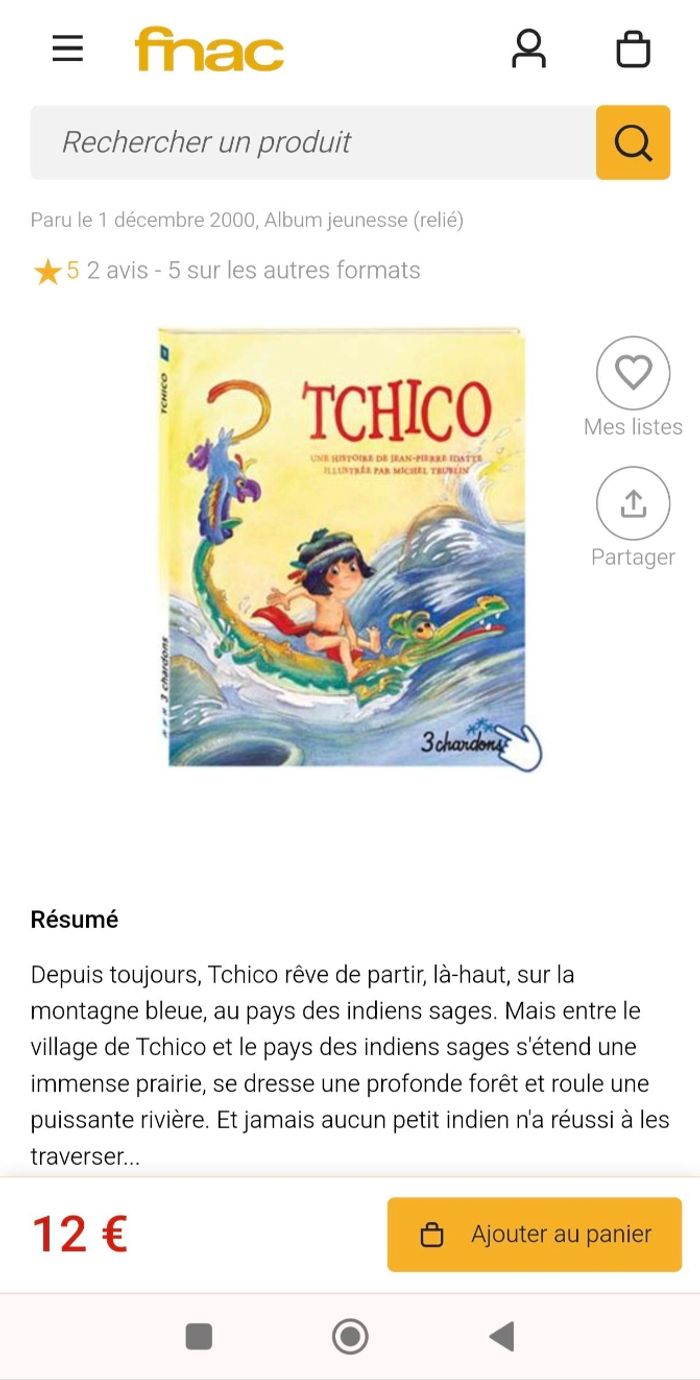Tap the Android back triangle button
The width and height of the screenshot is (700, 1380).
(501, 1336)
